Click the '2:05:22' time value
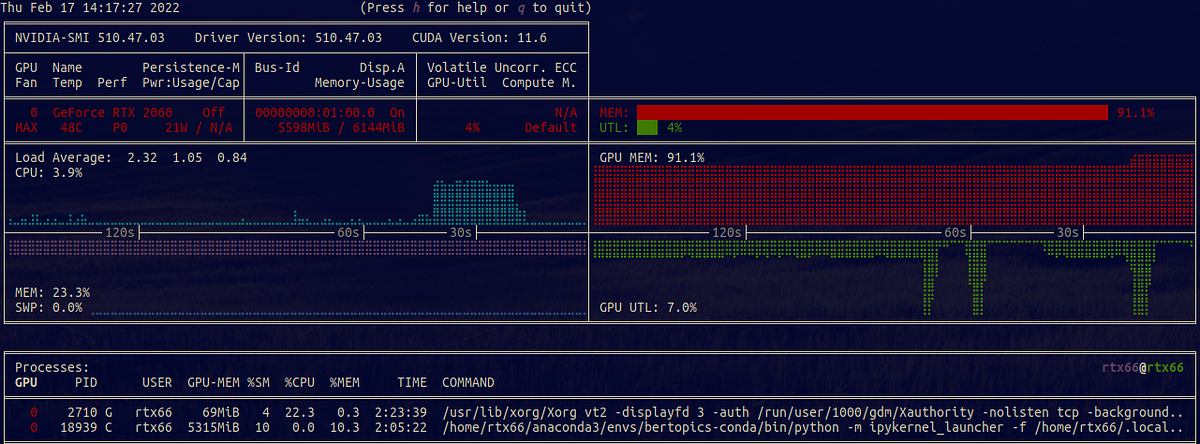1200x444 pixels. [x=400, y=428]
